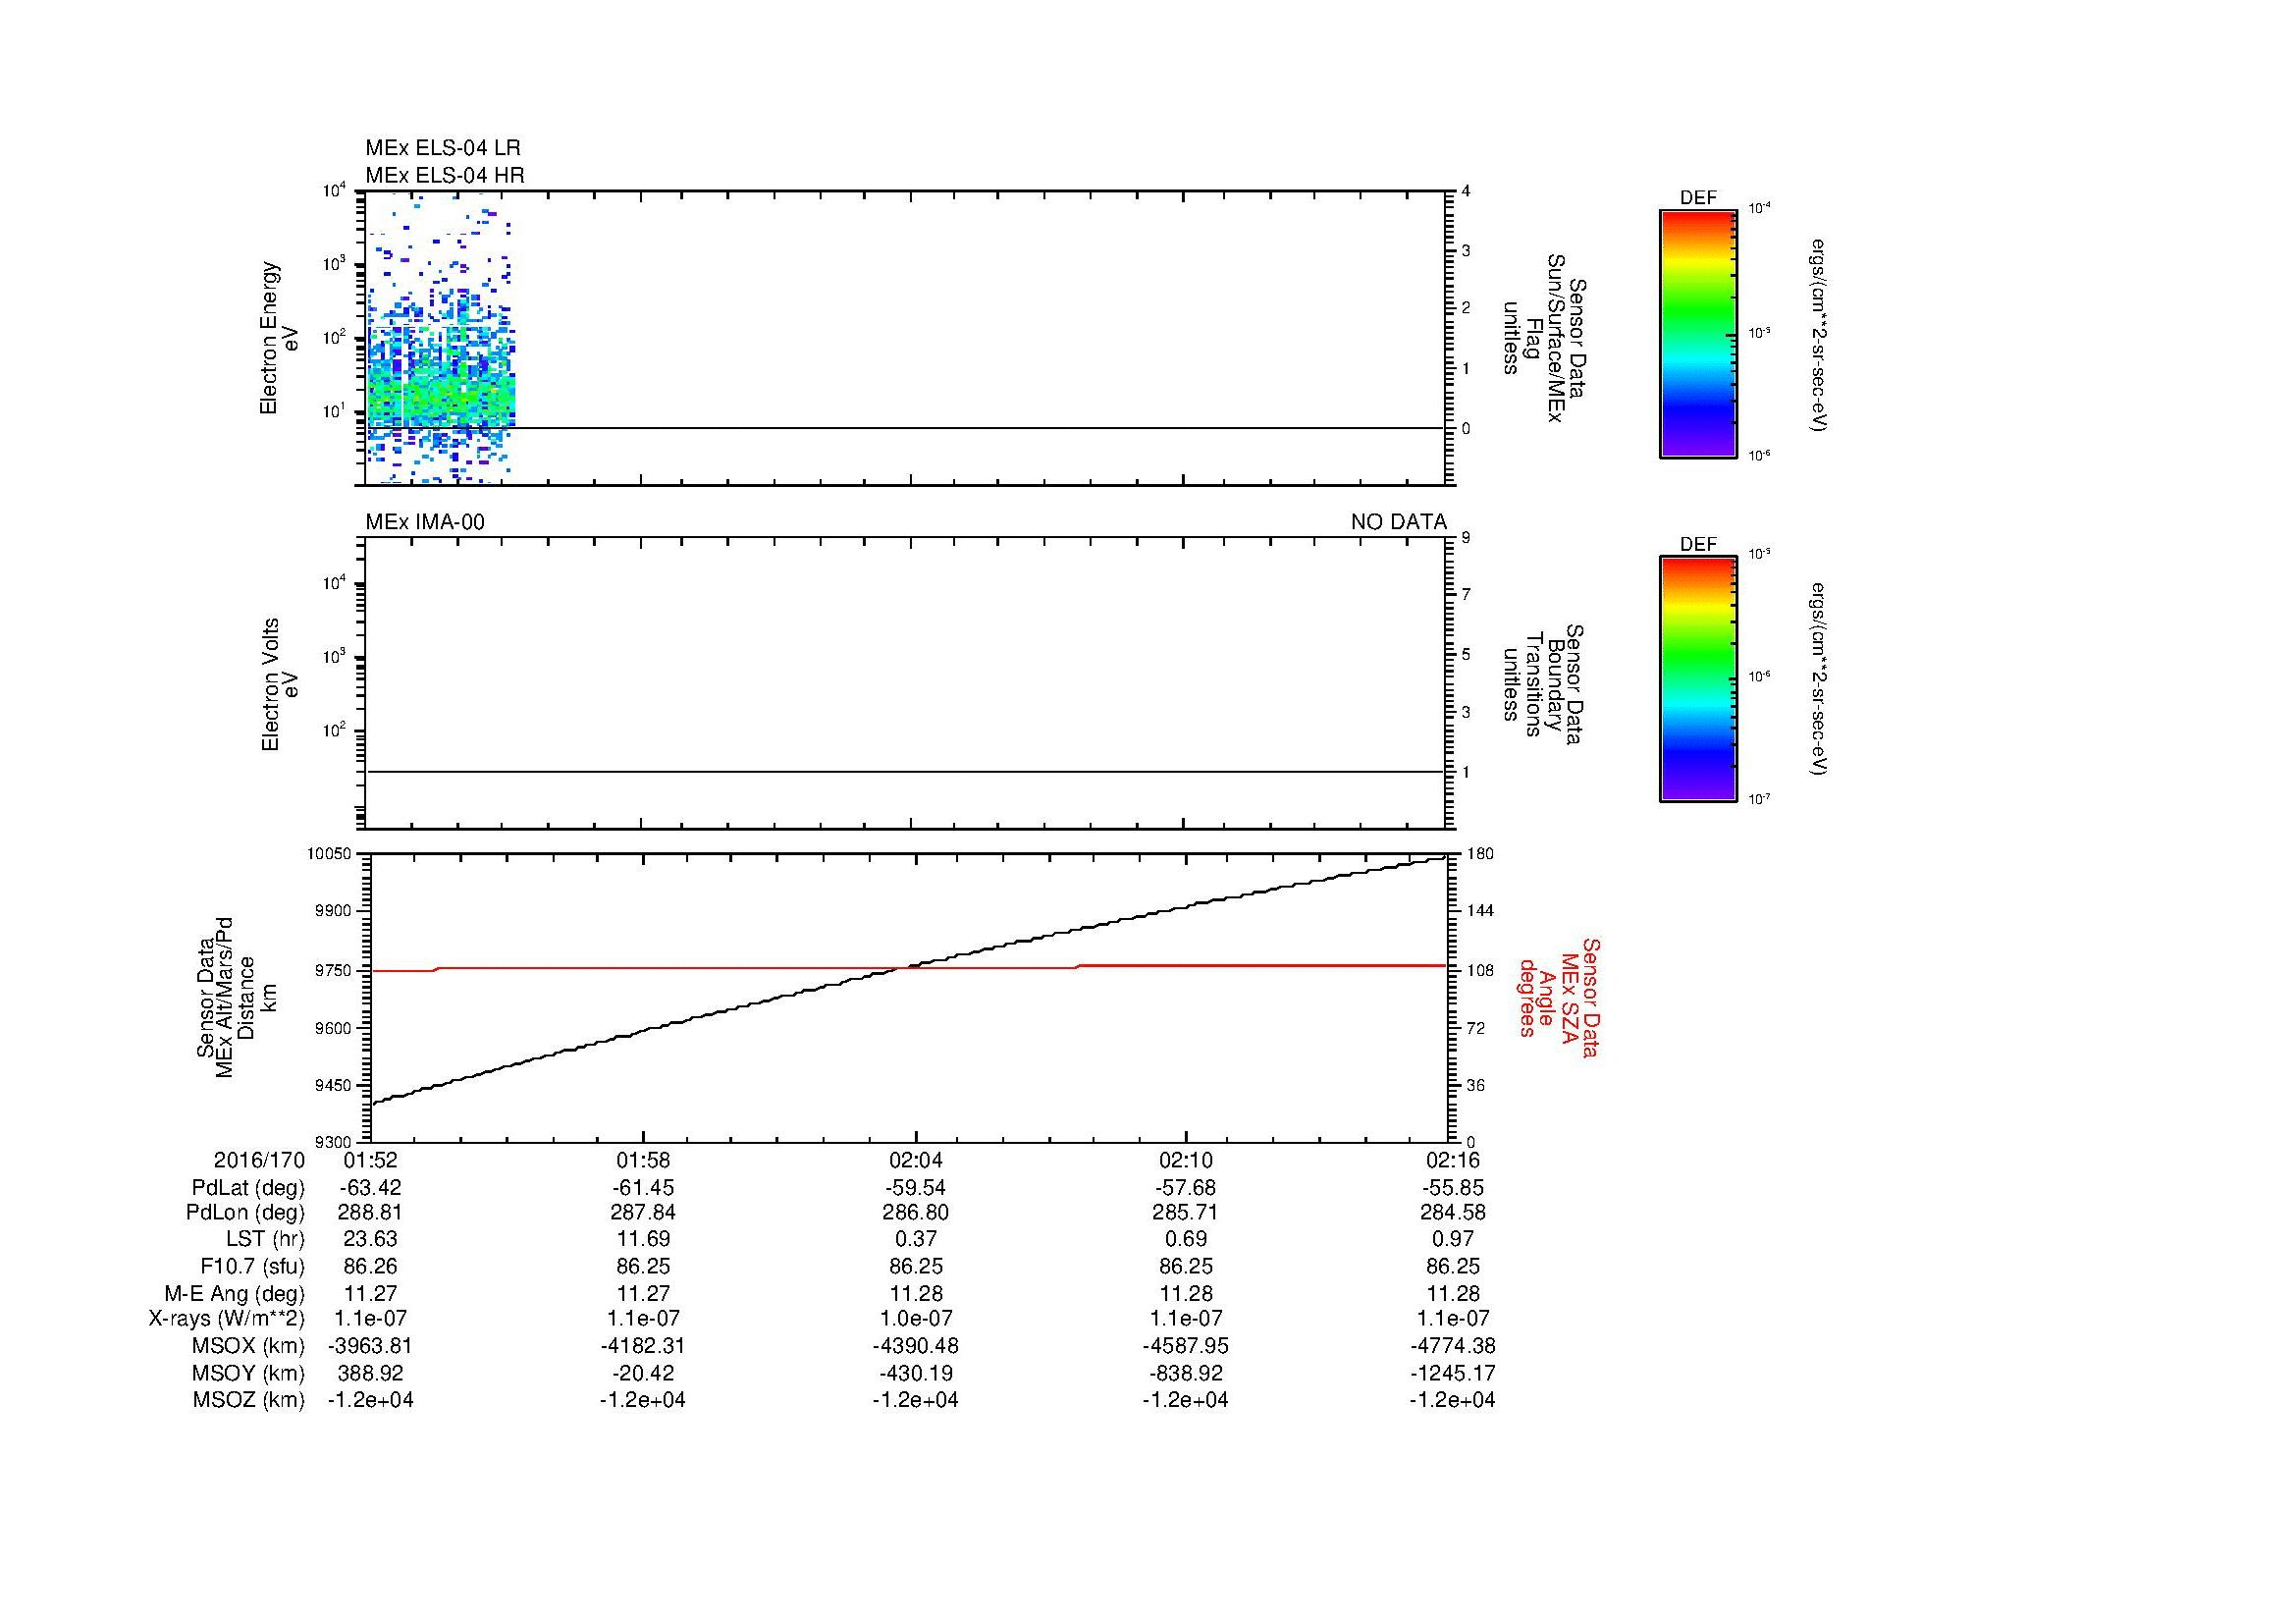Click the horizontal boundary line in IMA panel
Image resolution: width=2296 pixels, height=1623 pixels.
[905, 772]
